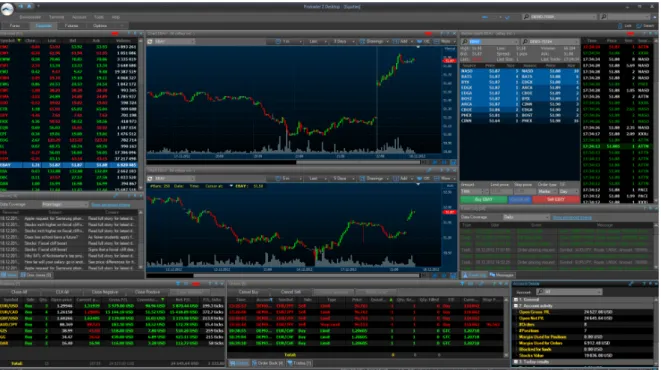Switch to the Forex workspace tab
The height and width of the screenshot is (370, 661).
tap(15, 26)
